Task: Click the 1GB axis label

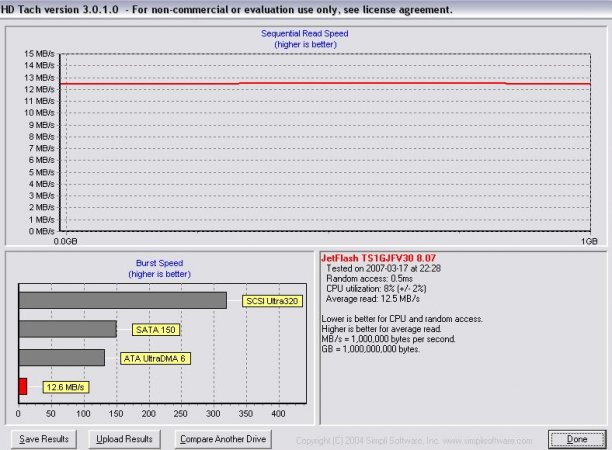Action: pos(589,242)
